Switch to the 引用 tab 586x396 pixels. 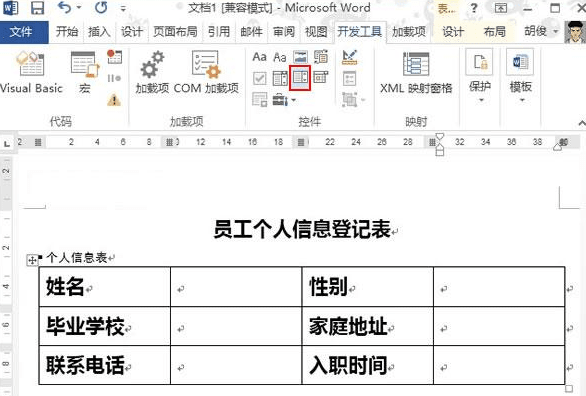(219, 31)
